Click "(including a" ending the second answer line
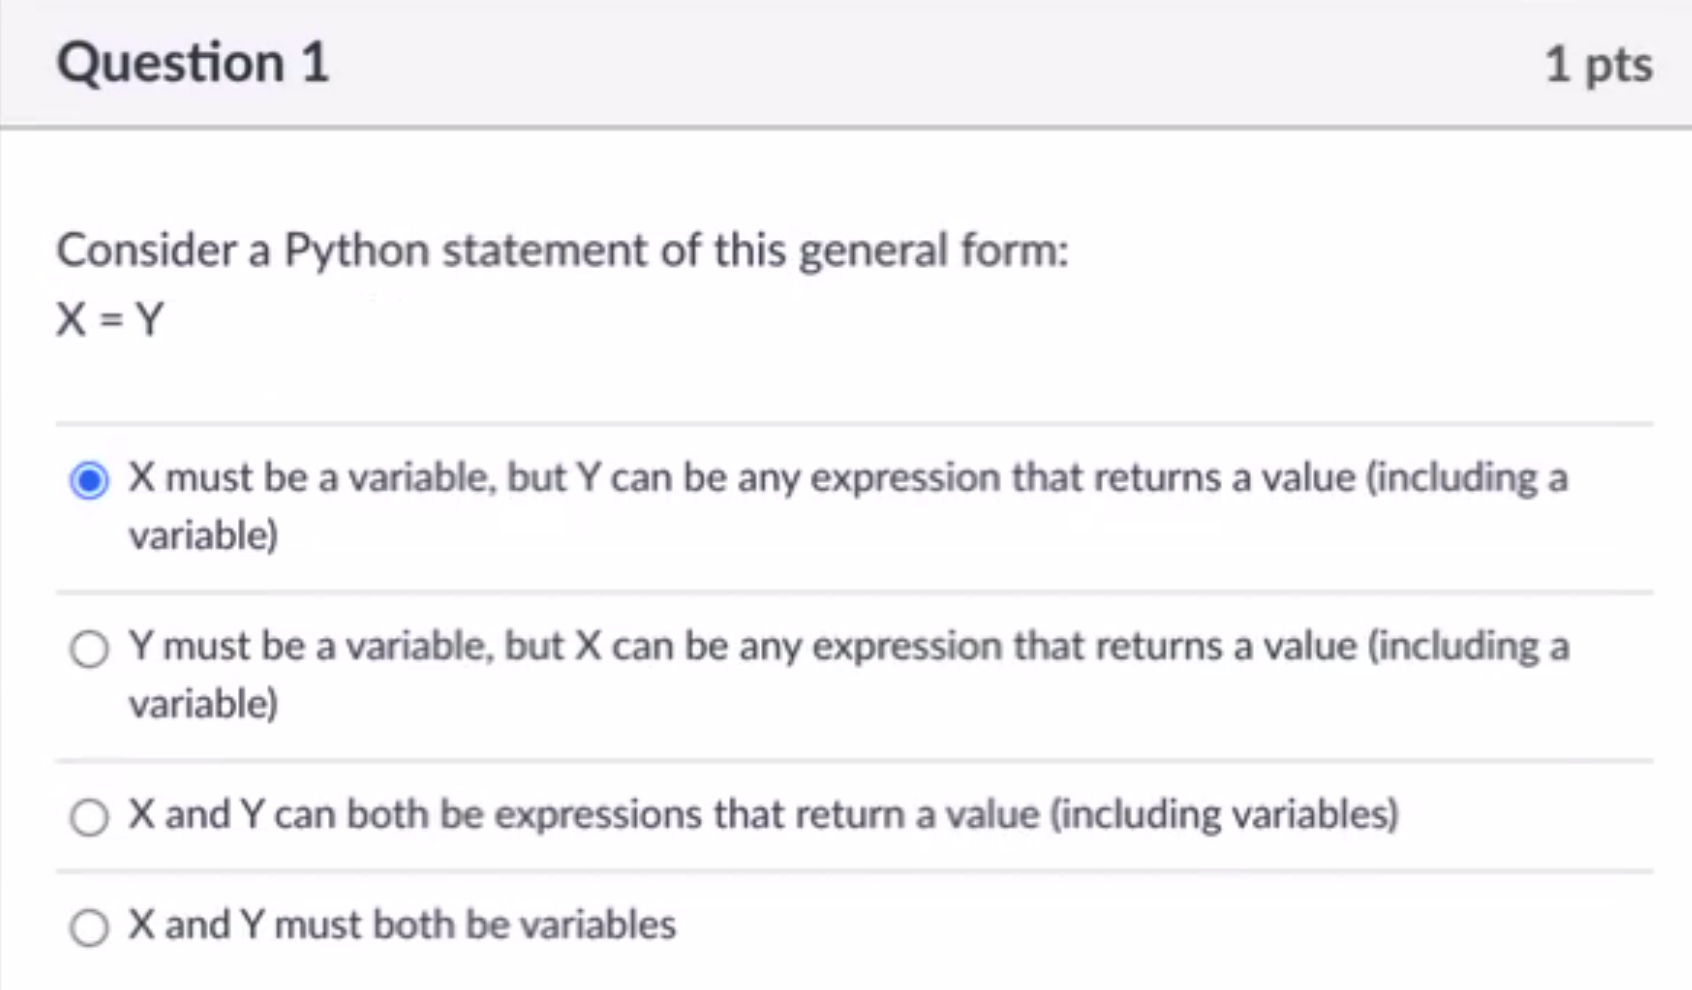The image size is (1692, 990). 1467,646
